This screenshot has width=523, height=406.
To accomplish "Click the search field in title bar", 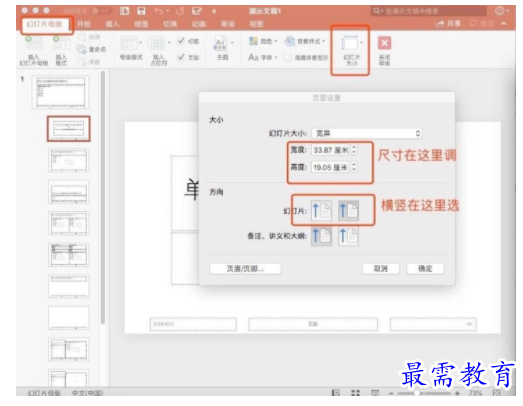I will [428, 11].
